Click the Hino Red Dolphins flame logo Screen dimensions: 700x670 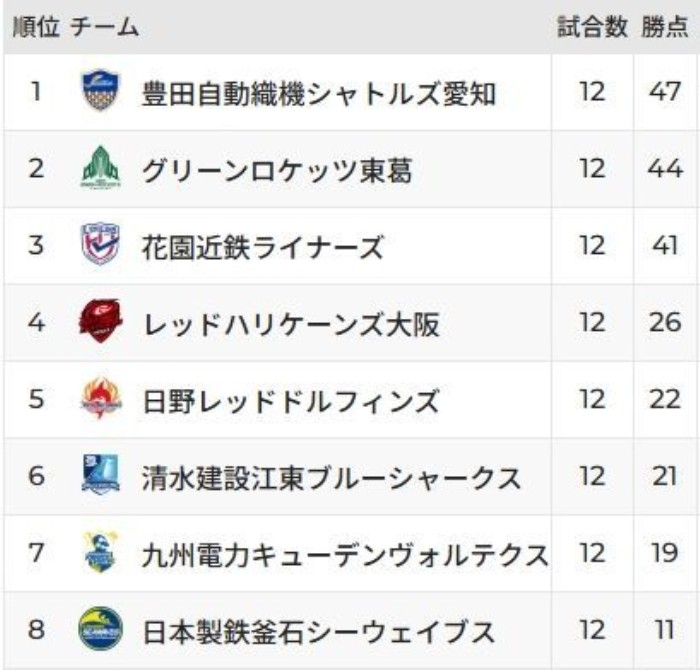[101, 398]
